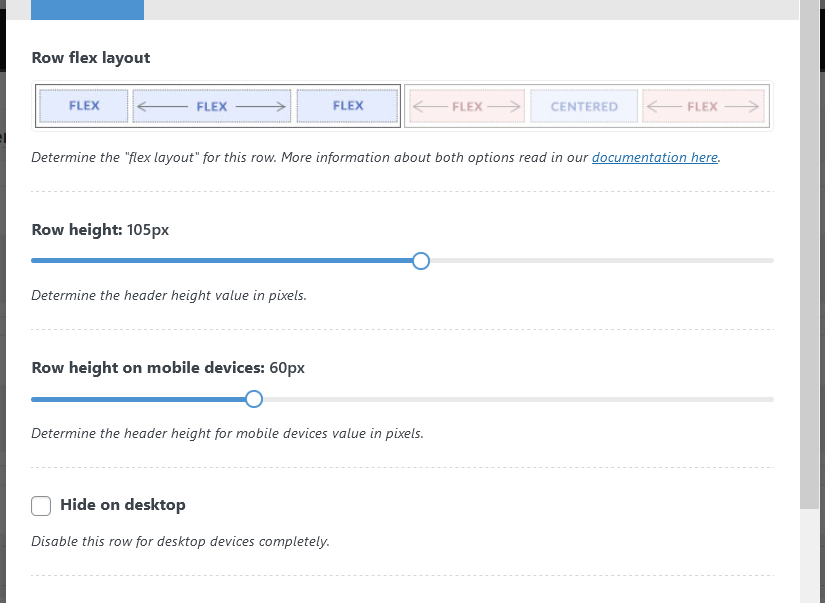Select the three-section flex row layout
The width and height of the screenshot is (825, 603).
217,106
